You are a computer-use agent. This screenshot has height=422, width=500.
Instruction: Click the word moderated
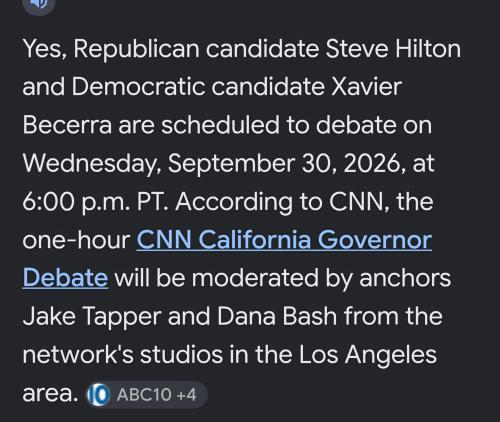tap(255, 278)
